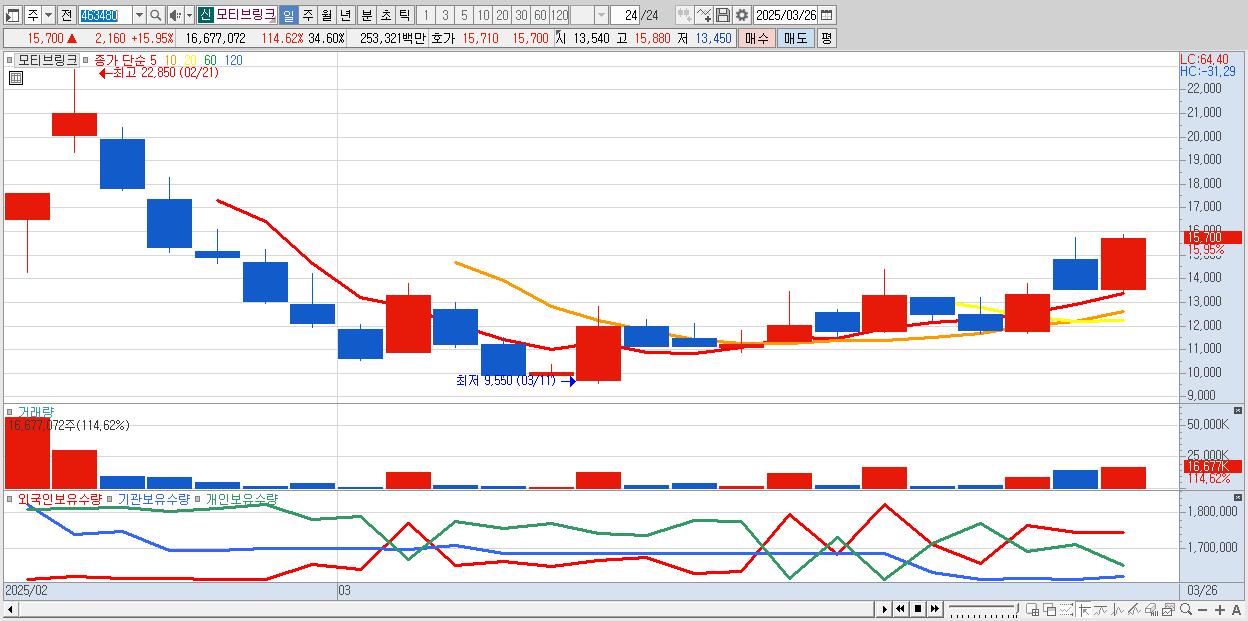The image size is (1248, 621).
Task: Click the 매도 sell button
Action: [795, 38]
